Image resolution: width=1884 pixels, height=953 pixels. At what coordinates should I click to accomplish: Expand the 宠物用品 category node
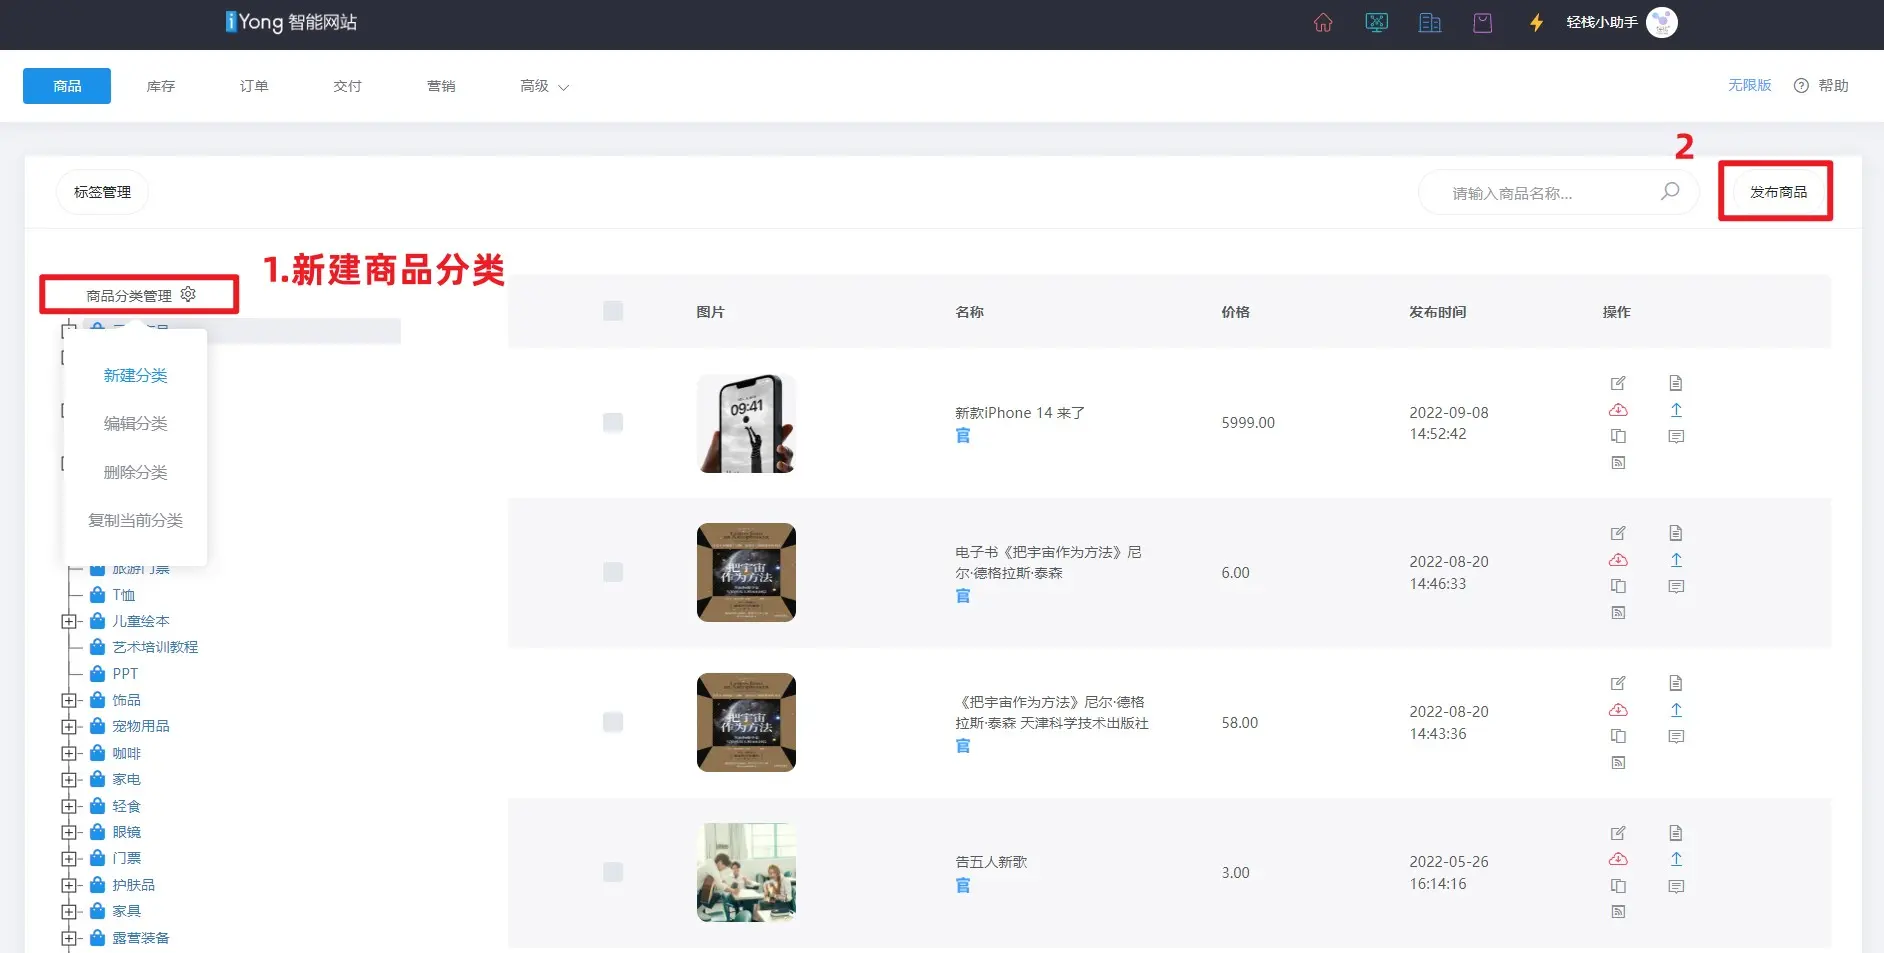coord(69,727)
